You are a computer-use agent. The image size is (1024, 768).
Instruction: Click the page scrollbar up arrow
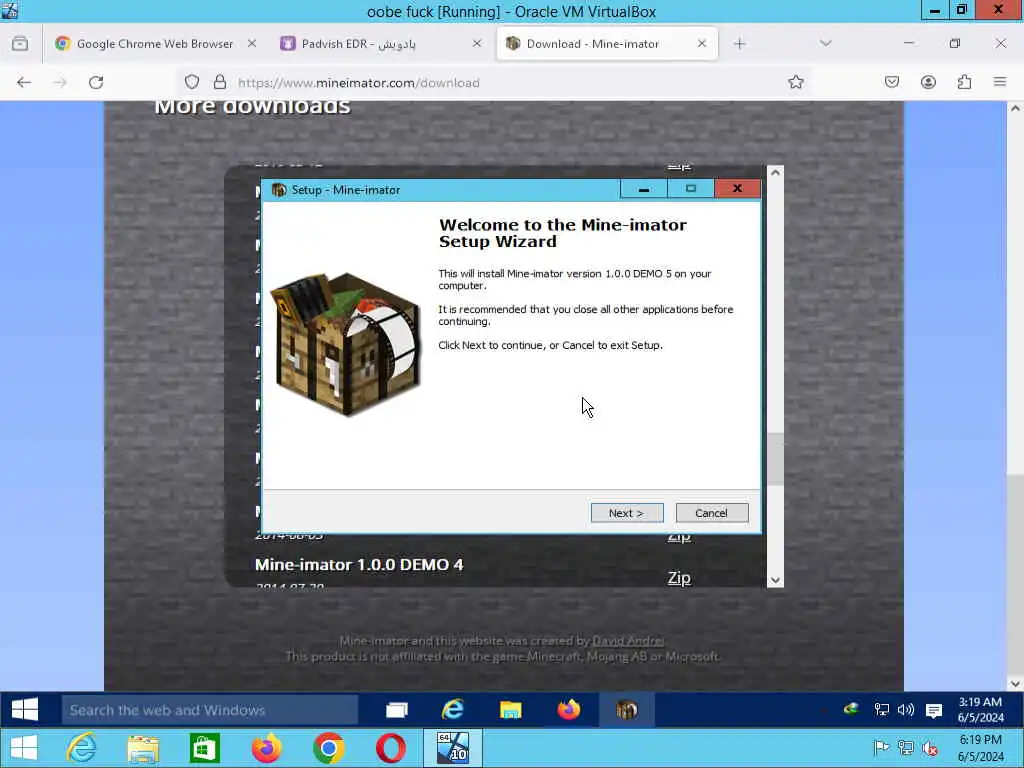1015,109
